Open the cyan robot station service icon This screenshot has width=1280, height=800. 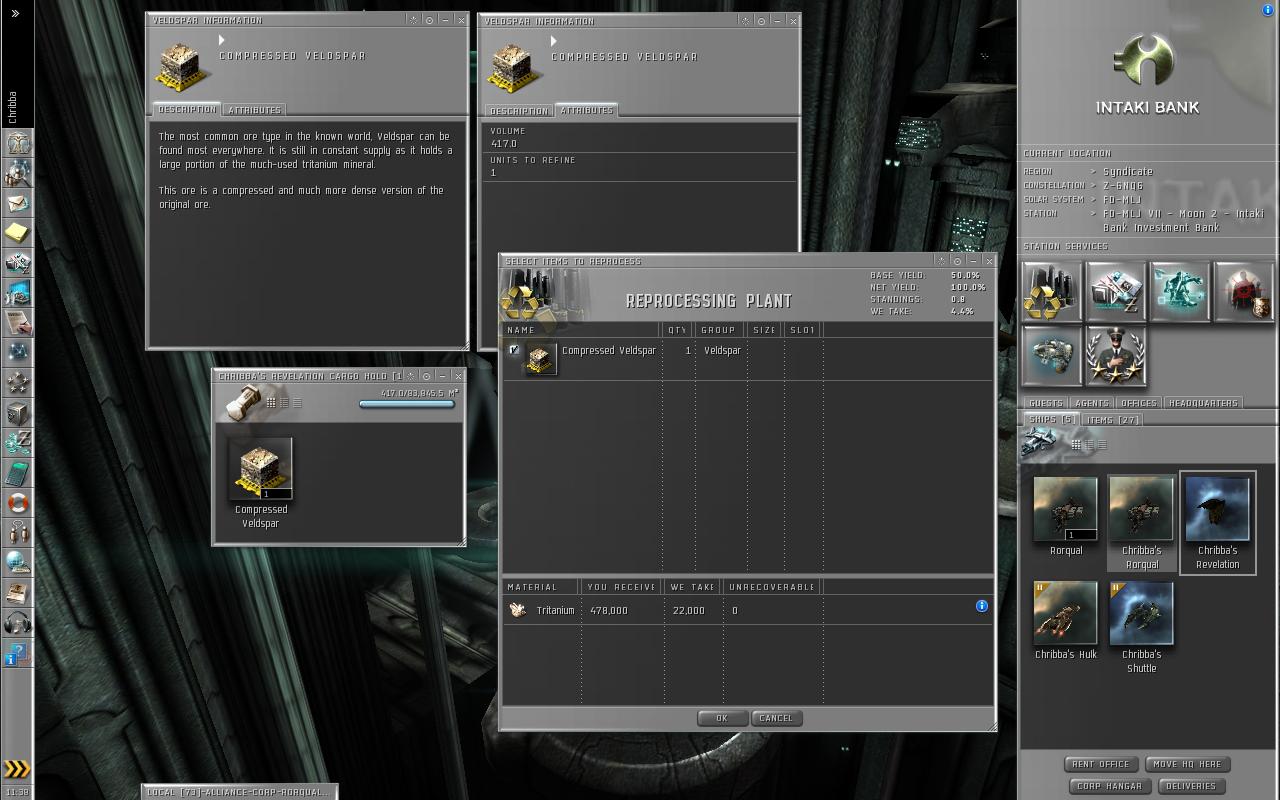(x=1180, y=292)
